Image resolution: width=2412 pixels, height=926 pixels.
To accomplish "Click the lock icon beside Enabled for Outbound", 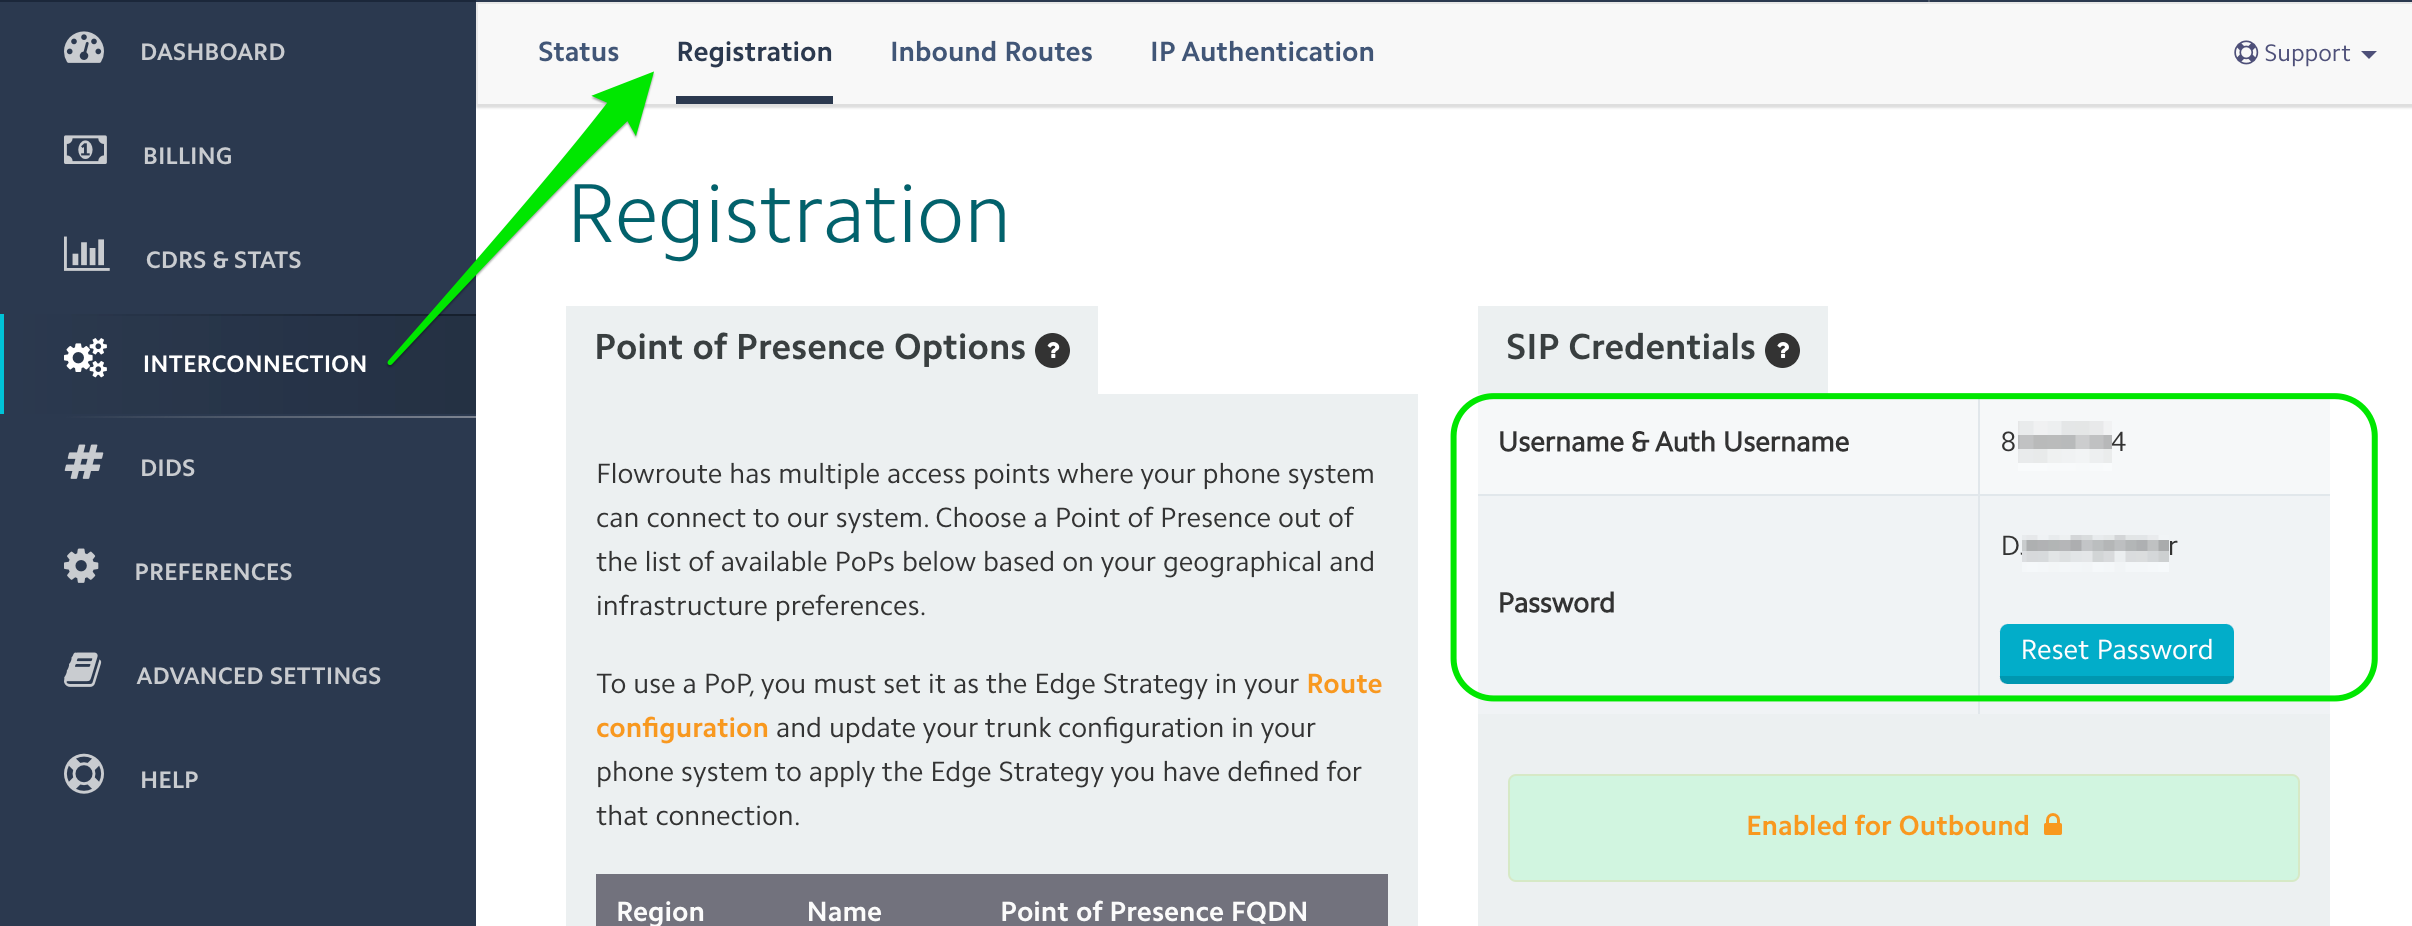I will click(x=2052, y=824).
